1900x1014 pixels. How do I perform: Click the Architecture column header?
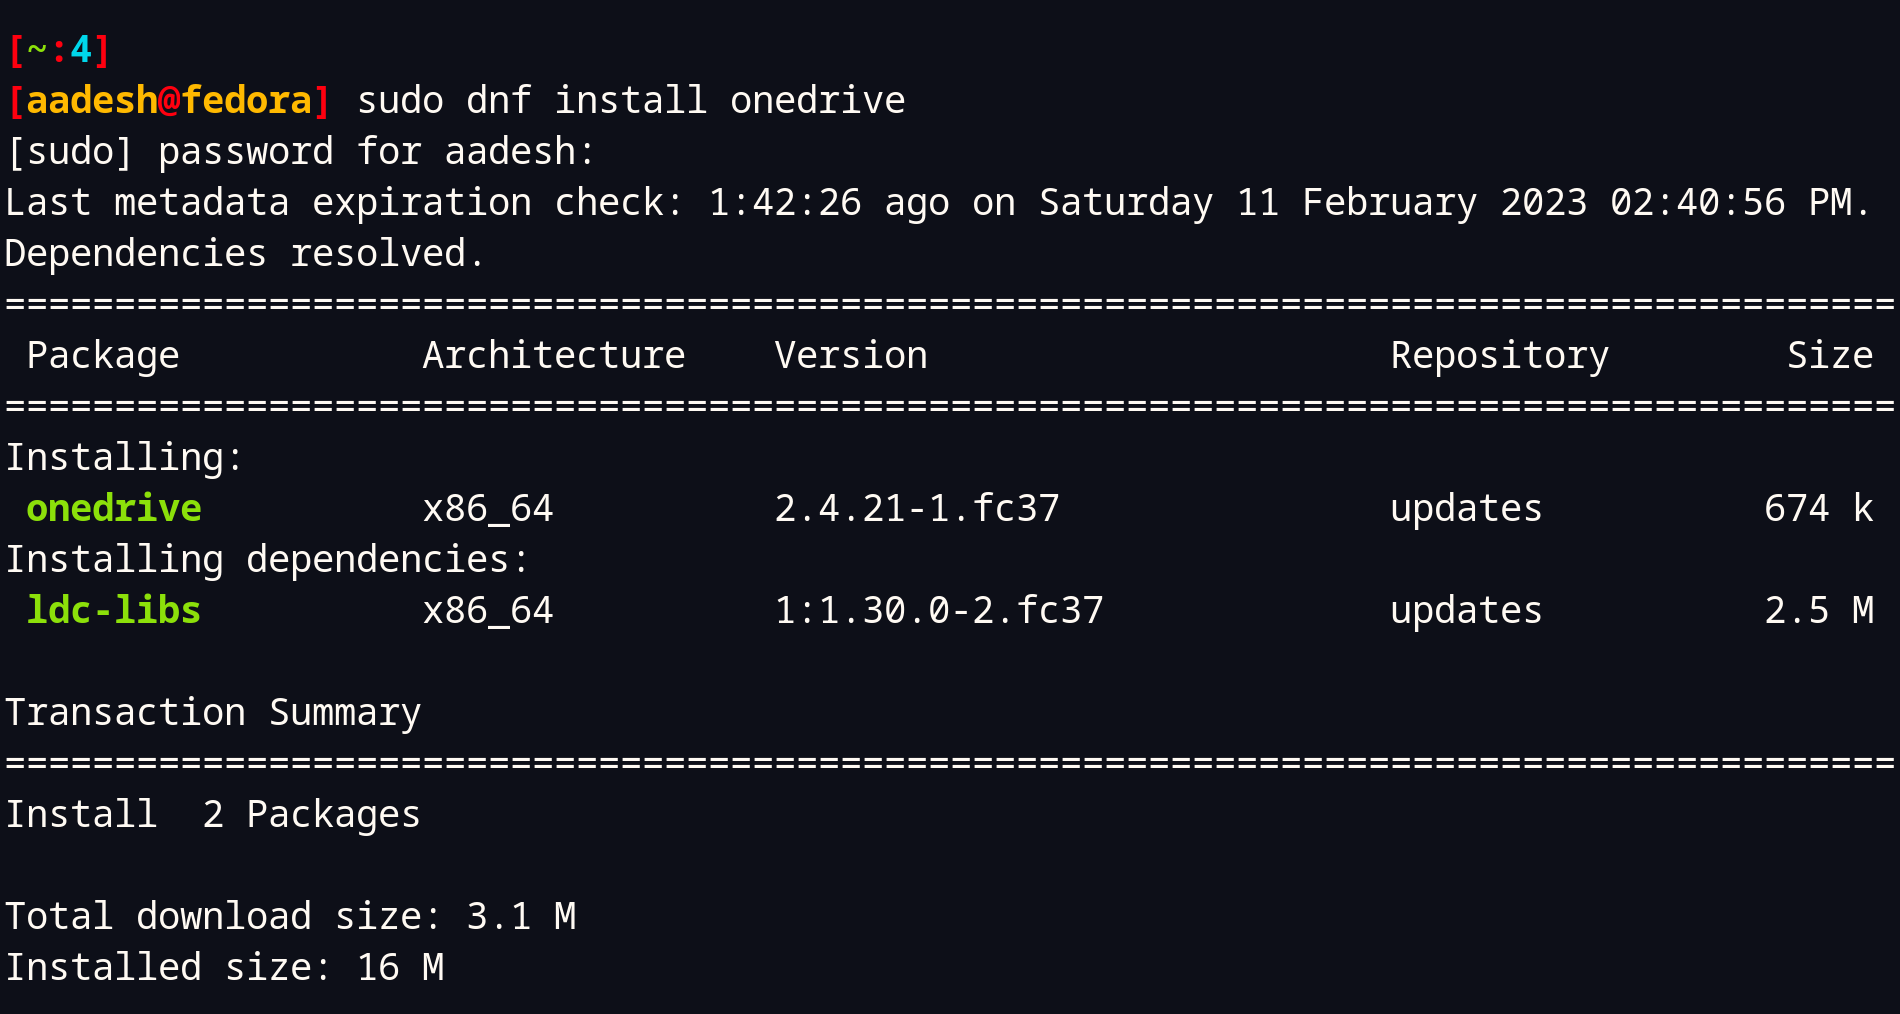coord(554,355)
